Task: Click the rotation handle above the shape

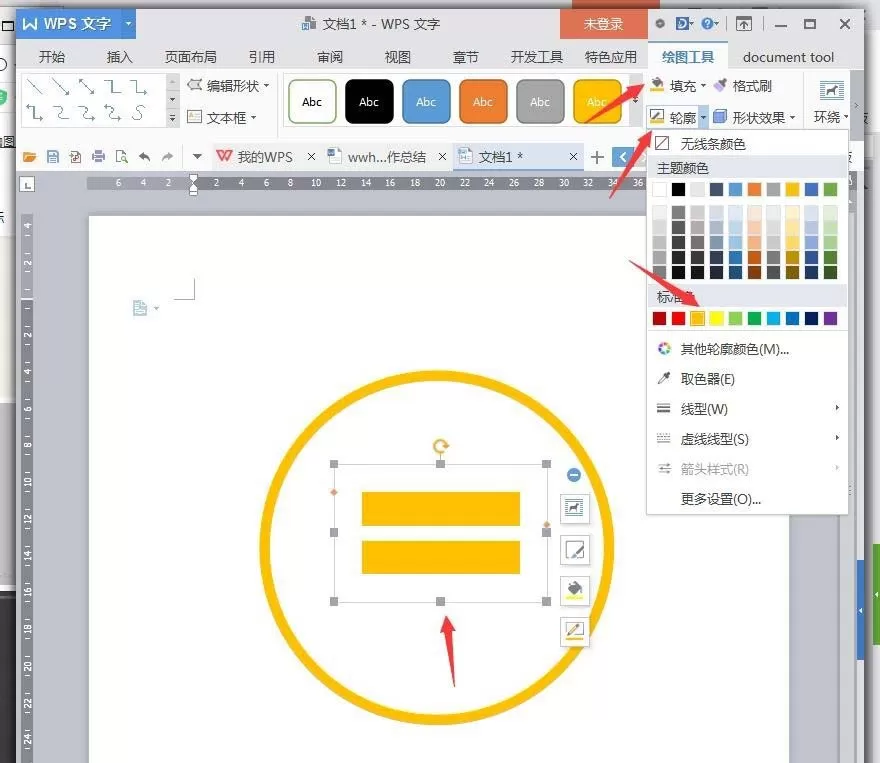Action: click(441, 446)
